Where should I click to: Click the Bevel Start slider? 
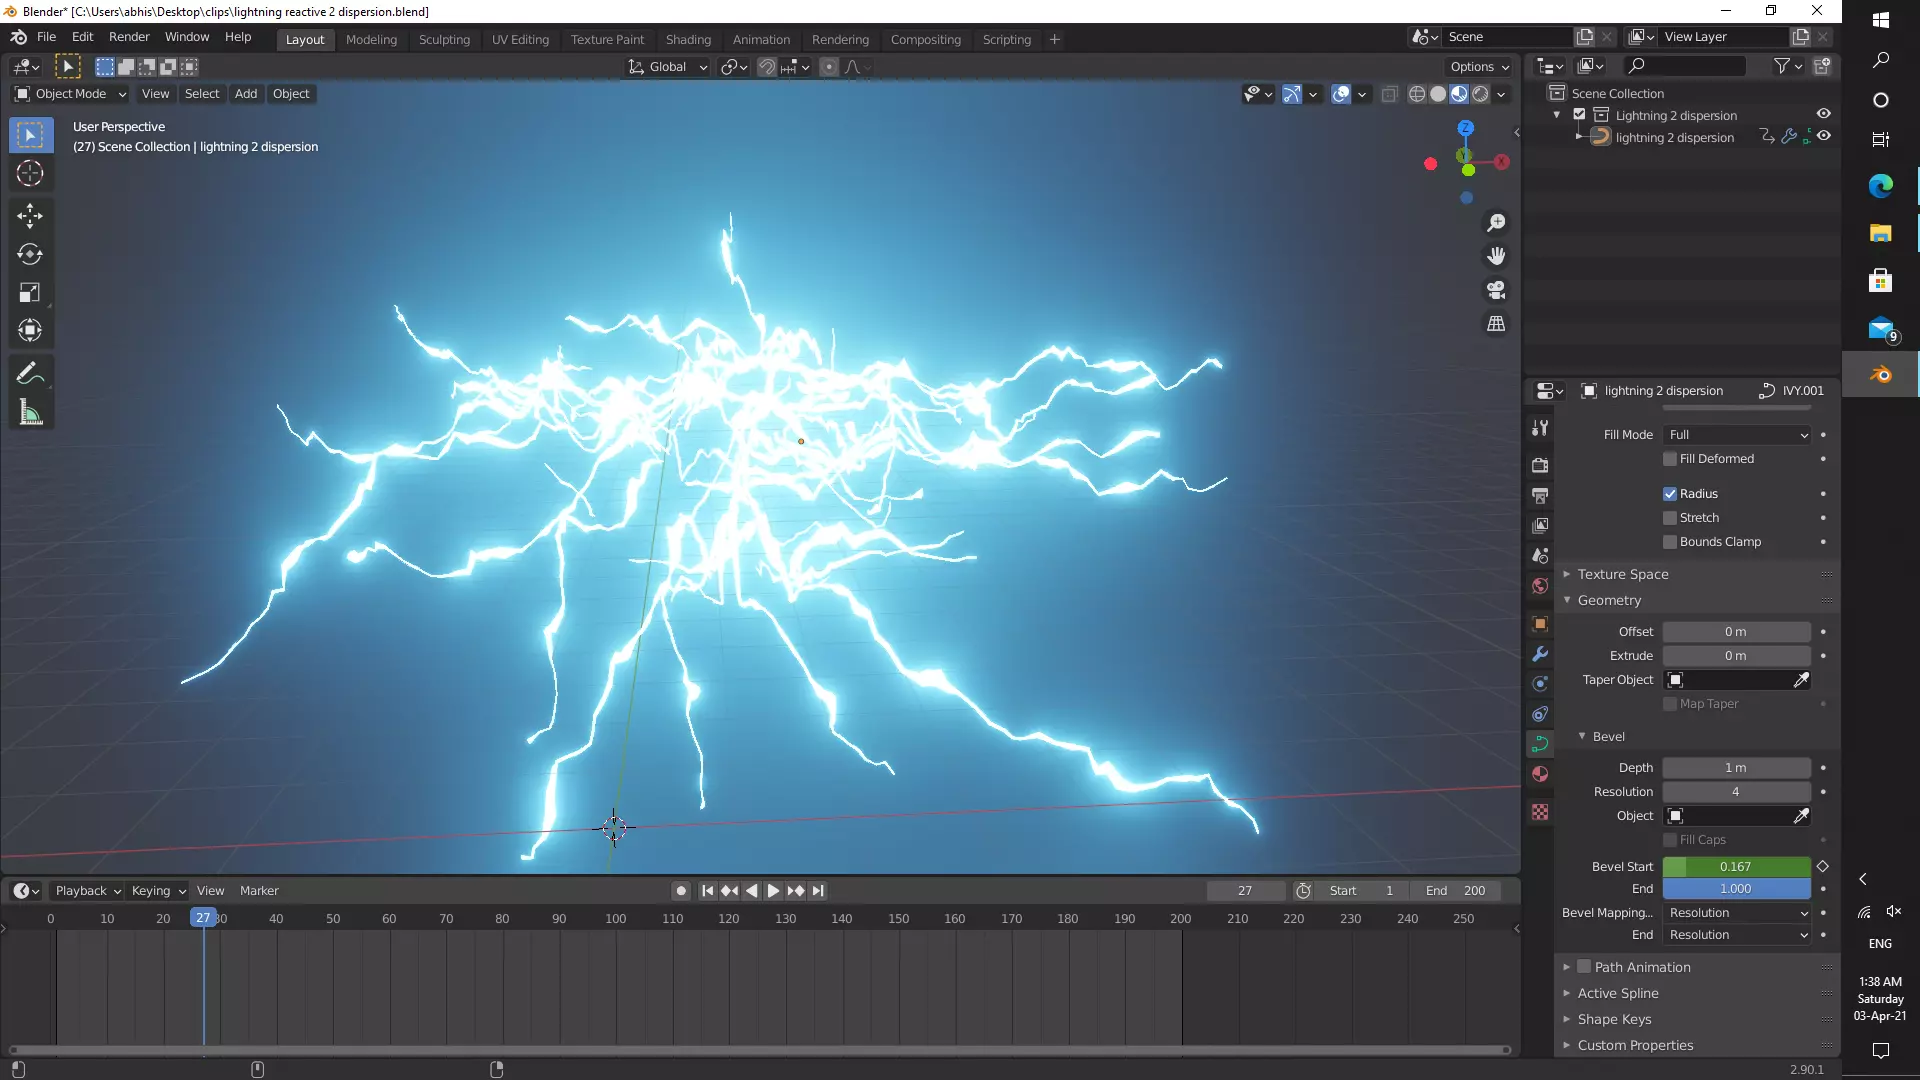pos(1736,866)
